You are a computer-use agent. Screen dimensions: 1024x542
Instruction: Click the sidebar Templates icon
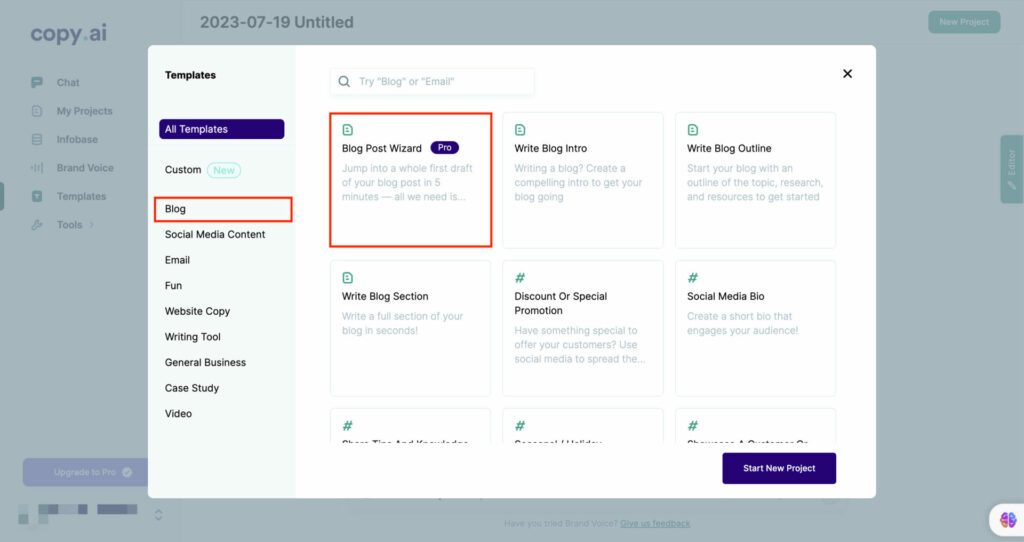tap(37, 196)
